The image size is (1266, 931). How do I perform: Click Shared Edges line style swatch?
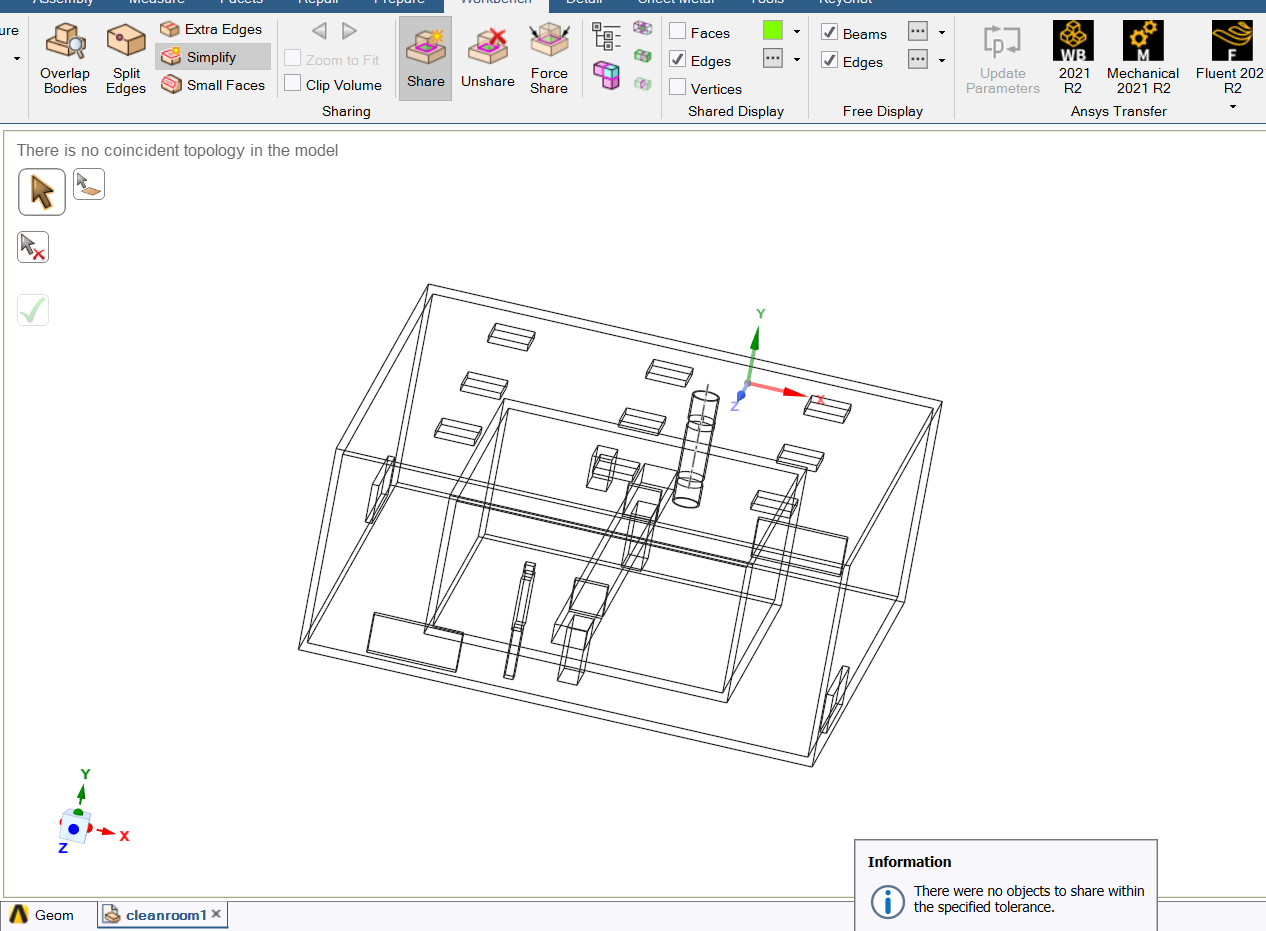pyautogui.click(x=773, y=59)
